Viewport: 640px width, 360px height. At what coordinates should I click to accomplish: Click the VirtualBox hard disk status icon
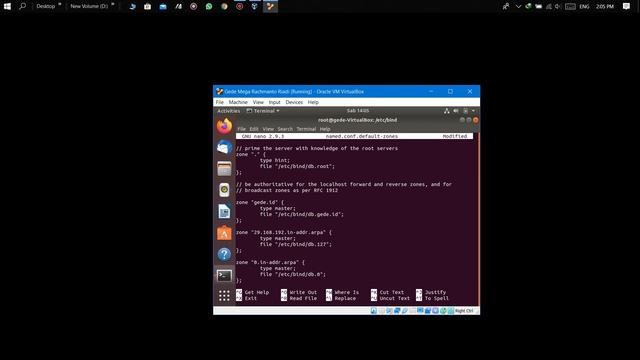point(373,311)
